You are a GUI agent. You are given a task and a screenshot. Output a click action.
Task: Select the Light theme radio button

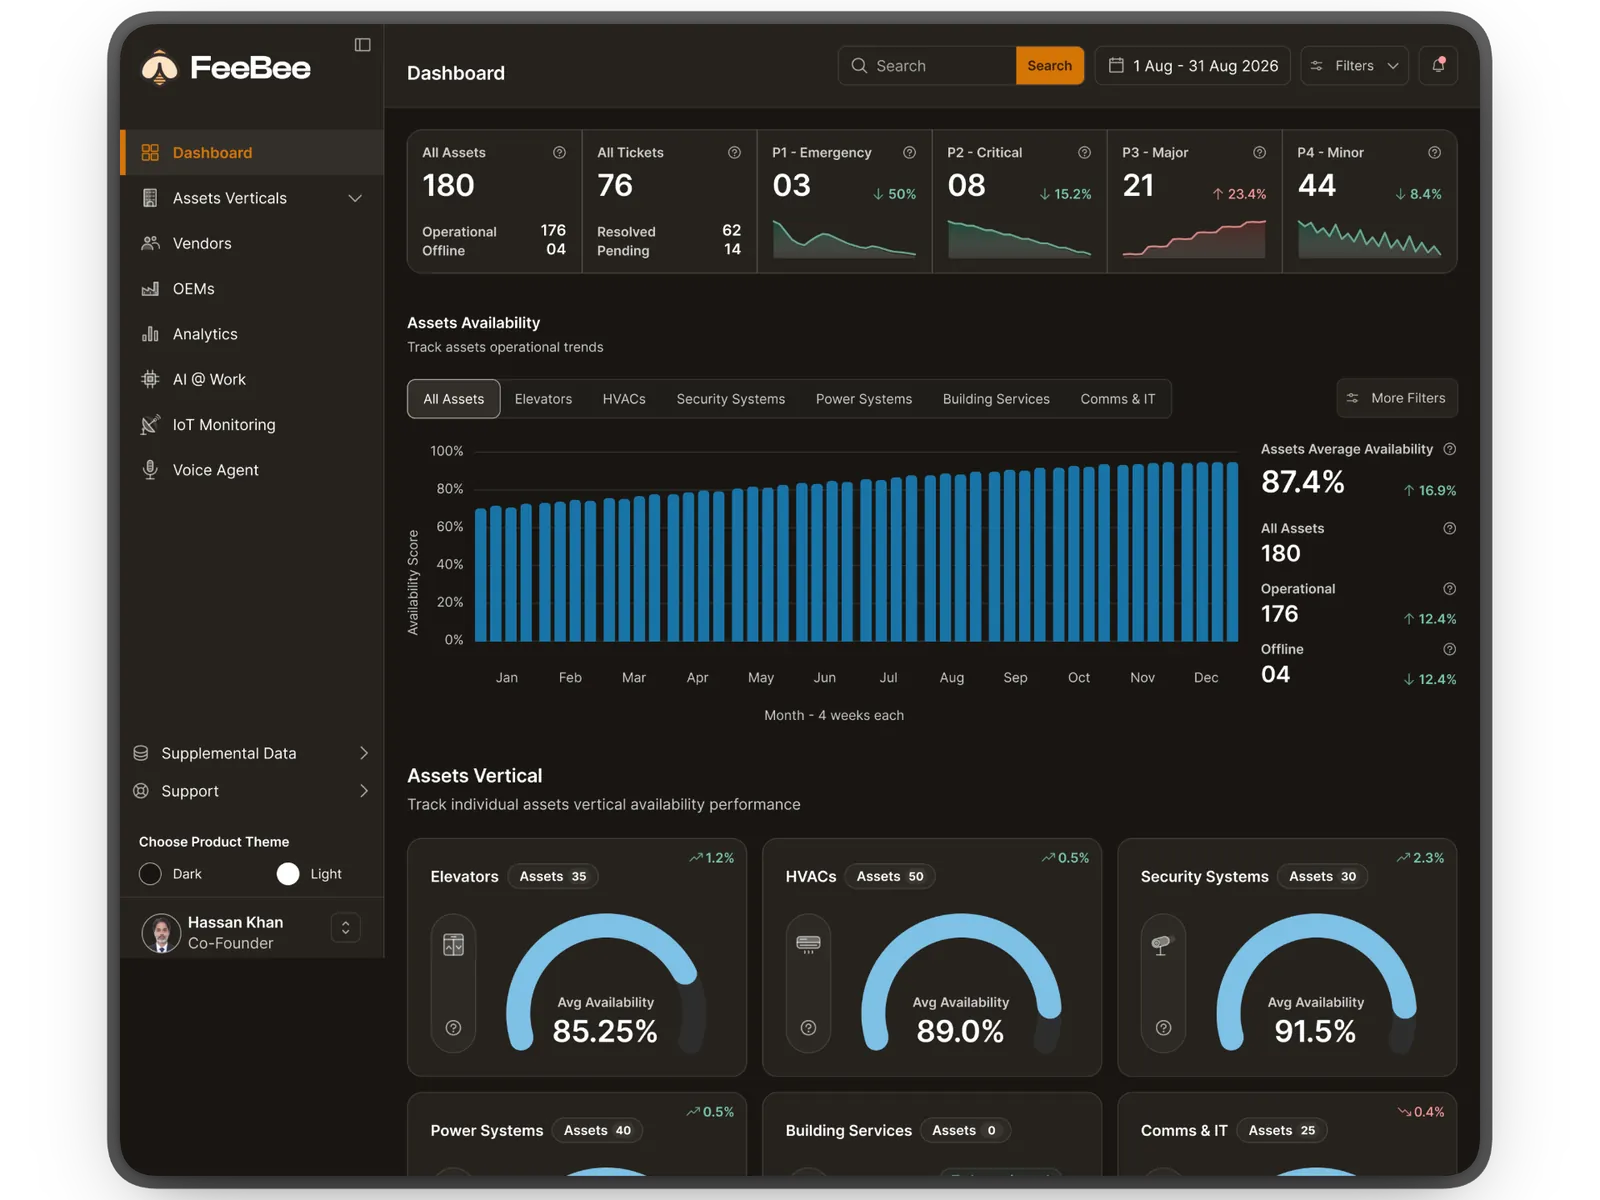[x=288, y=874]
